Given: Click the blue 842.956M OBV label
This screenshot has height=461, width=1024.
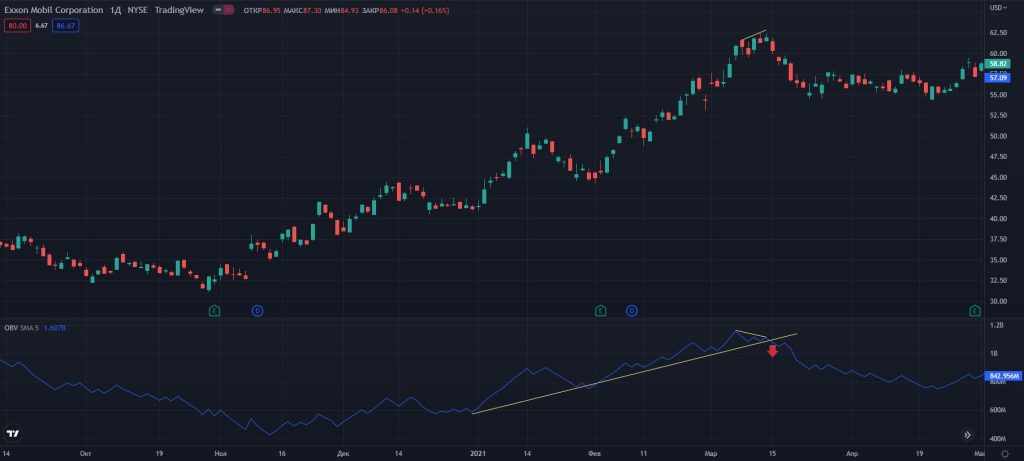Looking at the screenshot, I should [x=1003, y=376].
